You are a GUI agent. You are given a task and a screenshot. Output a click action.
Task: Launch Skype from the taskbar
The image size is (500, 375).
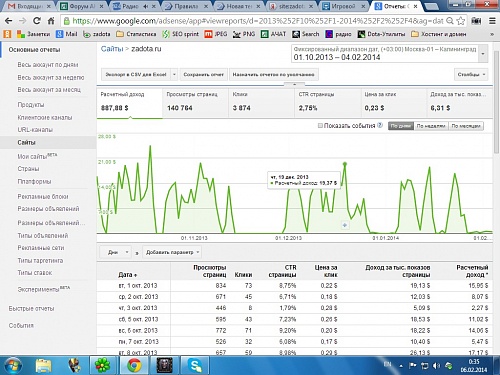coord(196,365)
